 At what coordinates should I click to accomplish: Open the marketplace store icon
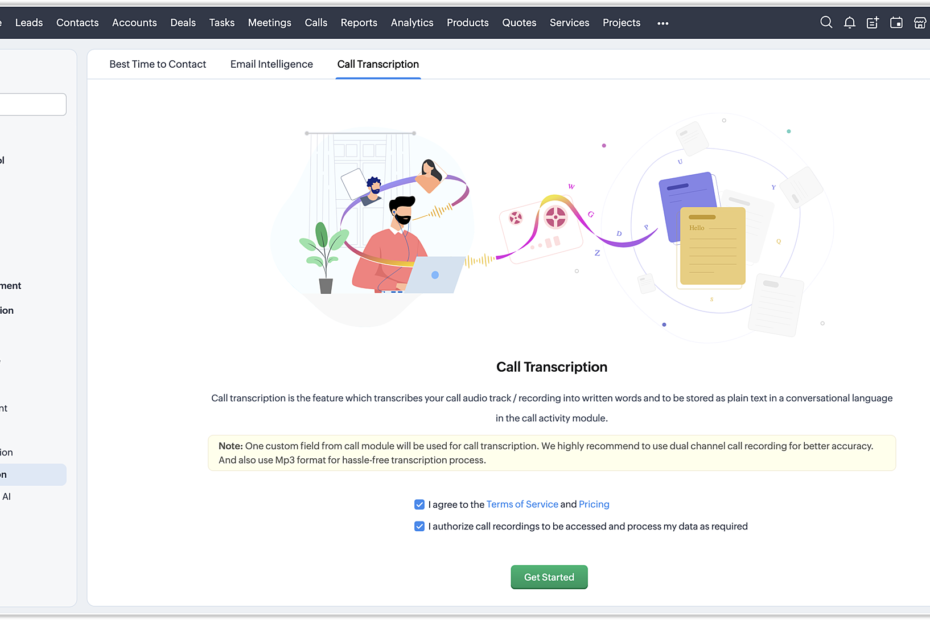[x=920, y=22]
